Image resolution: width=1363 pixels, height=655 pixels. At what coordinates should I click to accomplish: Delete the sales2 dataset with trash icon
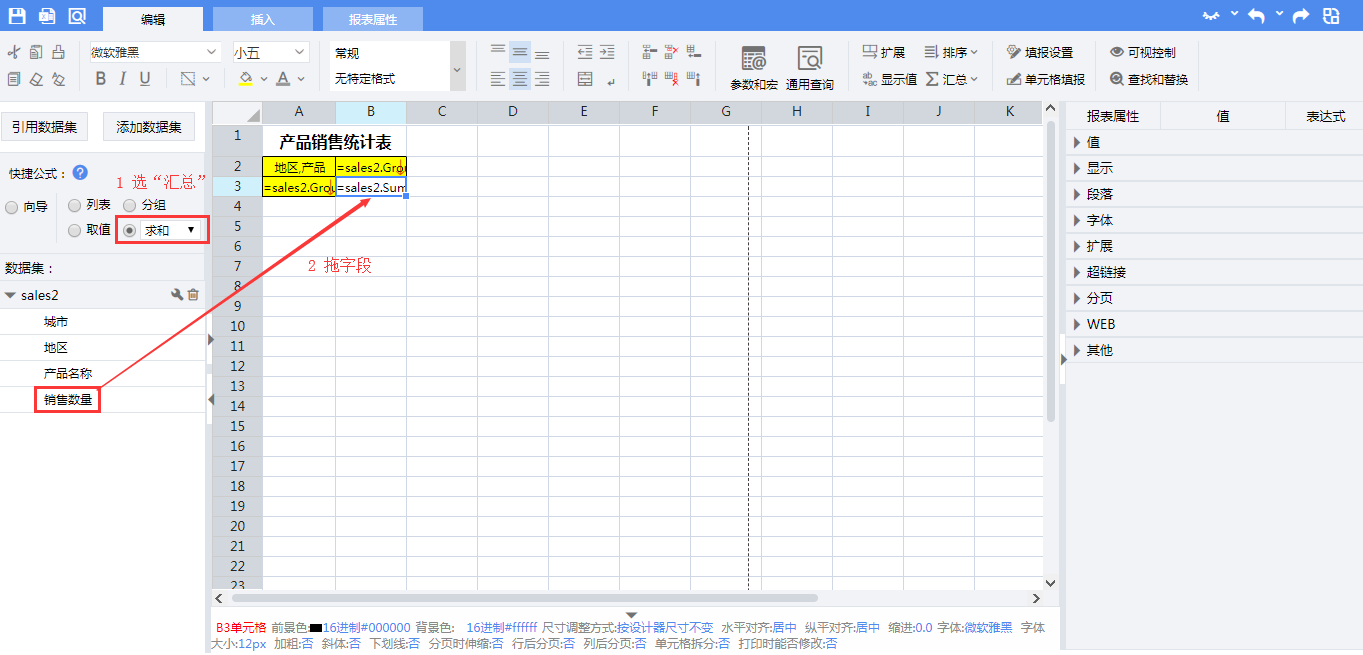[x=194, y=295]
